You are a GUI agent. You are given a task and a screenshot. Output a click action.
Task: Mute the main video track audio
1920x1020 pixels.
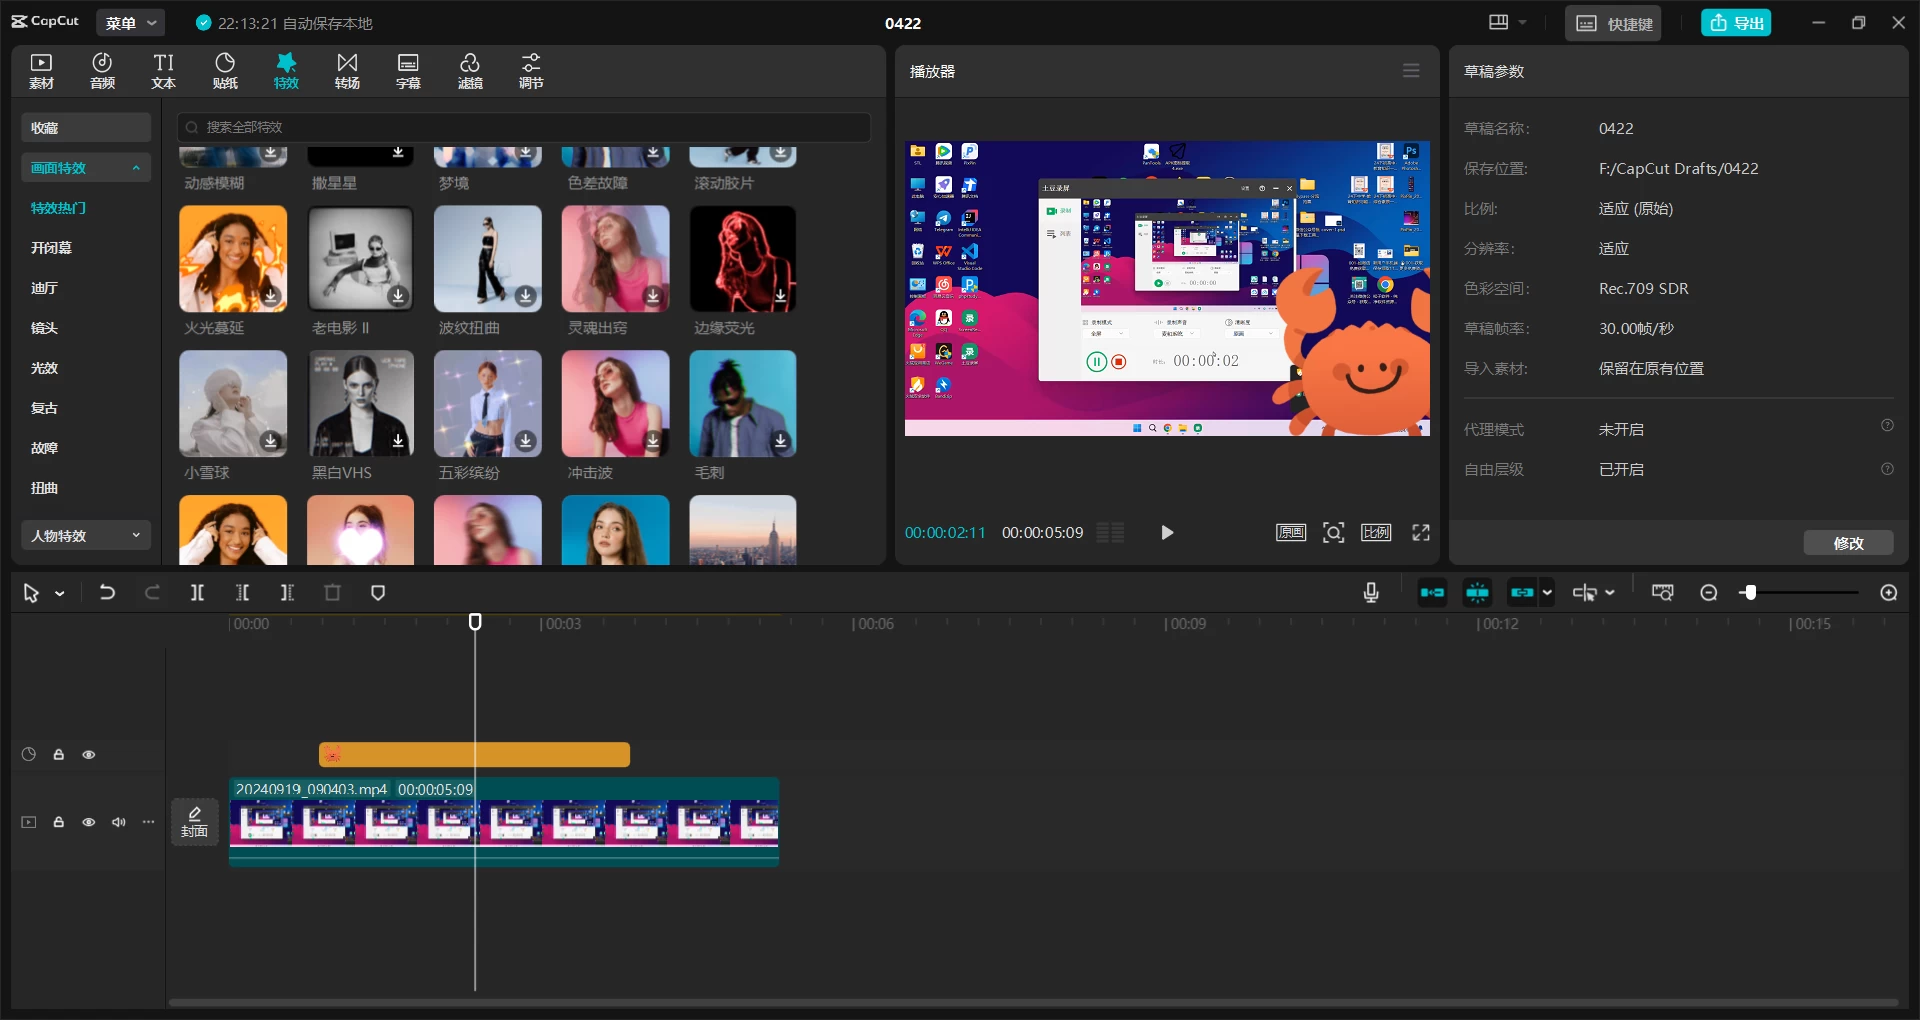pos(119,822)
